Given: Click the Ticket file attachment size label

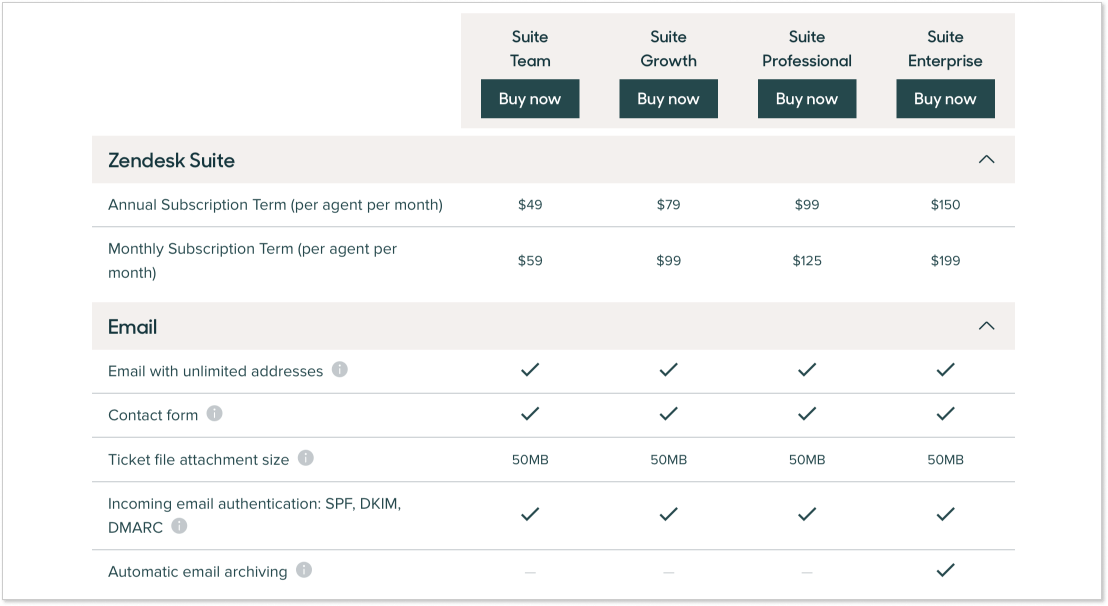Looking at the screenshot, I should [199, 460].
